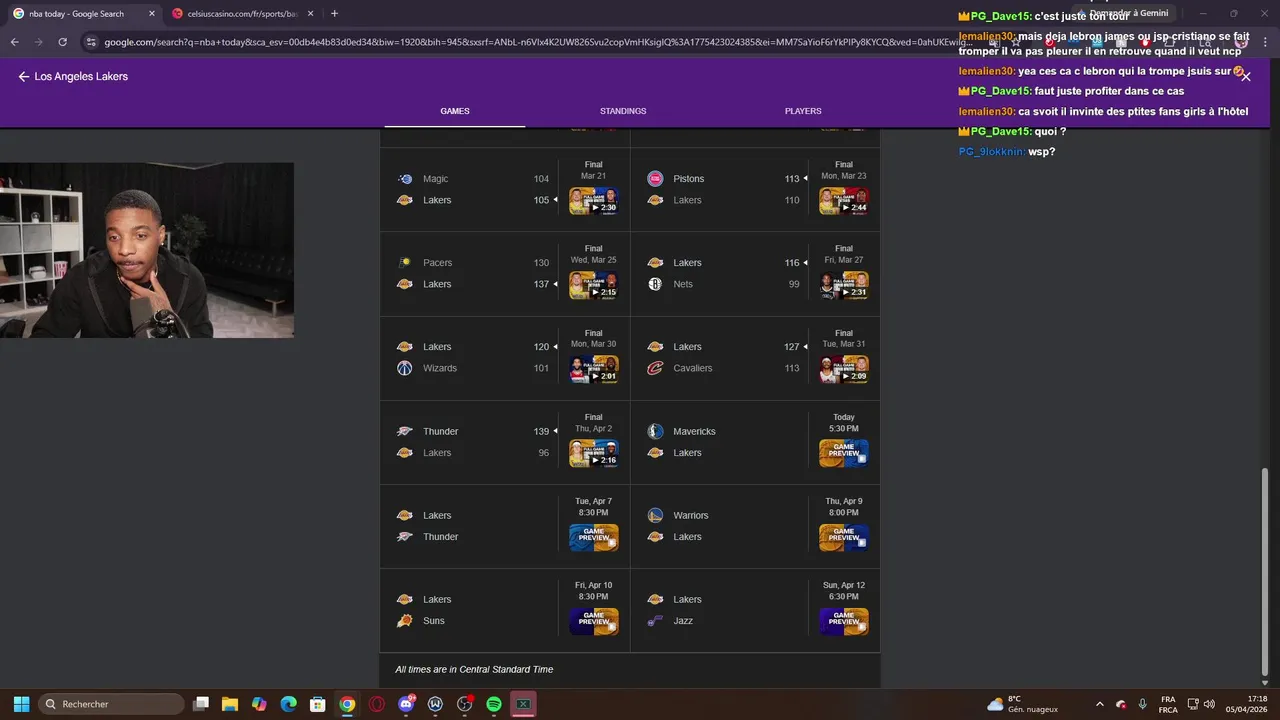The image size is (1280, 720).
Task: Play the Lakers vs Nets 2:31 highlight video
Action: 844,285
